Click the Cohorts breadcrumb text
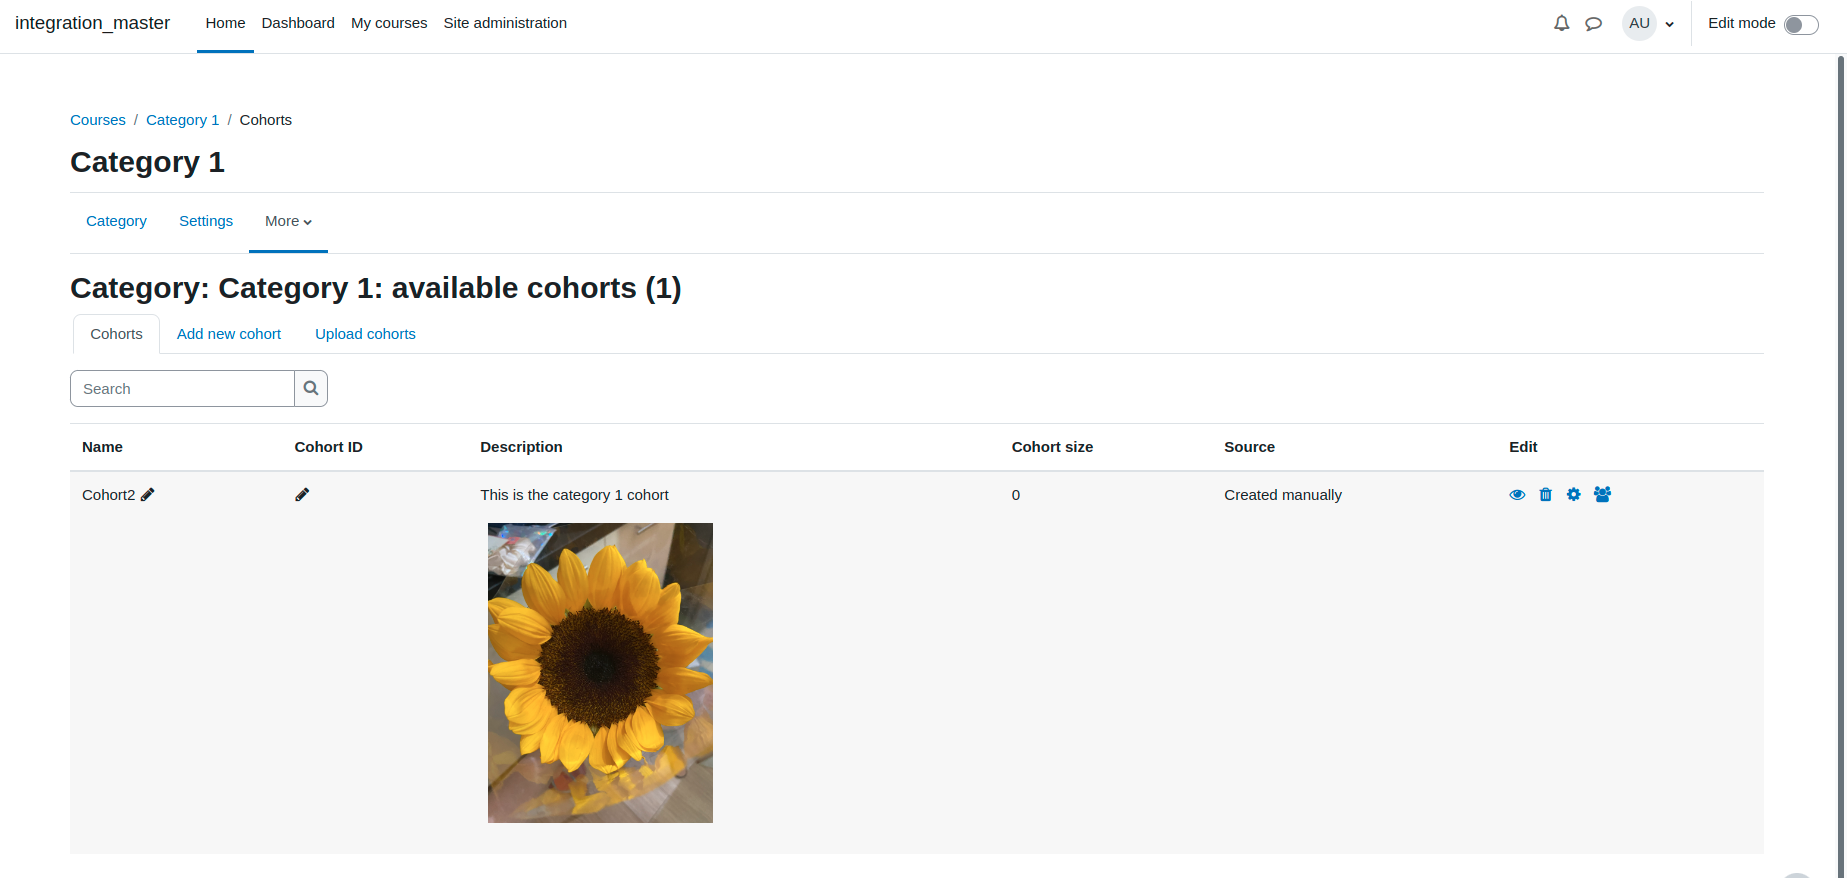The height and width of the screenshot is (878, 1847). coord(266,120)
